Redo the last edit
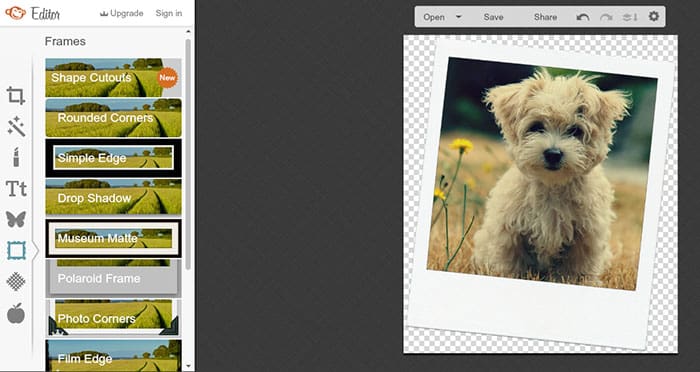700x372 pixels. click(606, 17)
